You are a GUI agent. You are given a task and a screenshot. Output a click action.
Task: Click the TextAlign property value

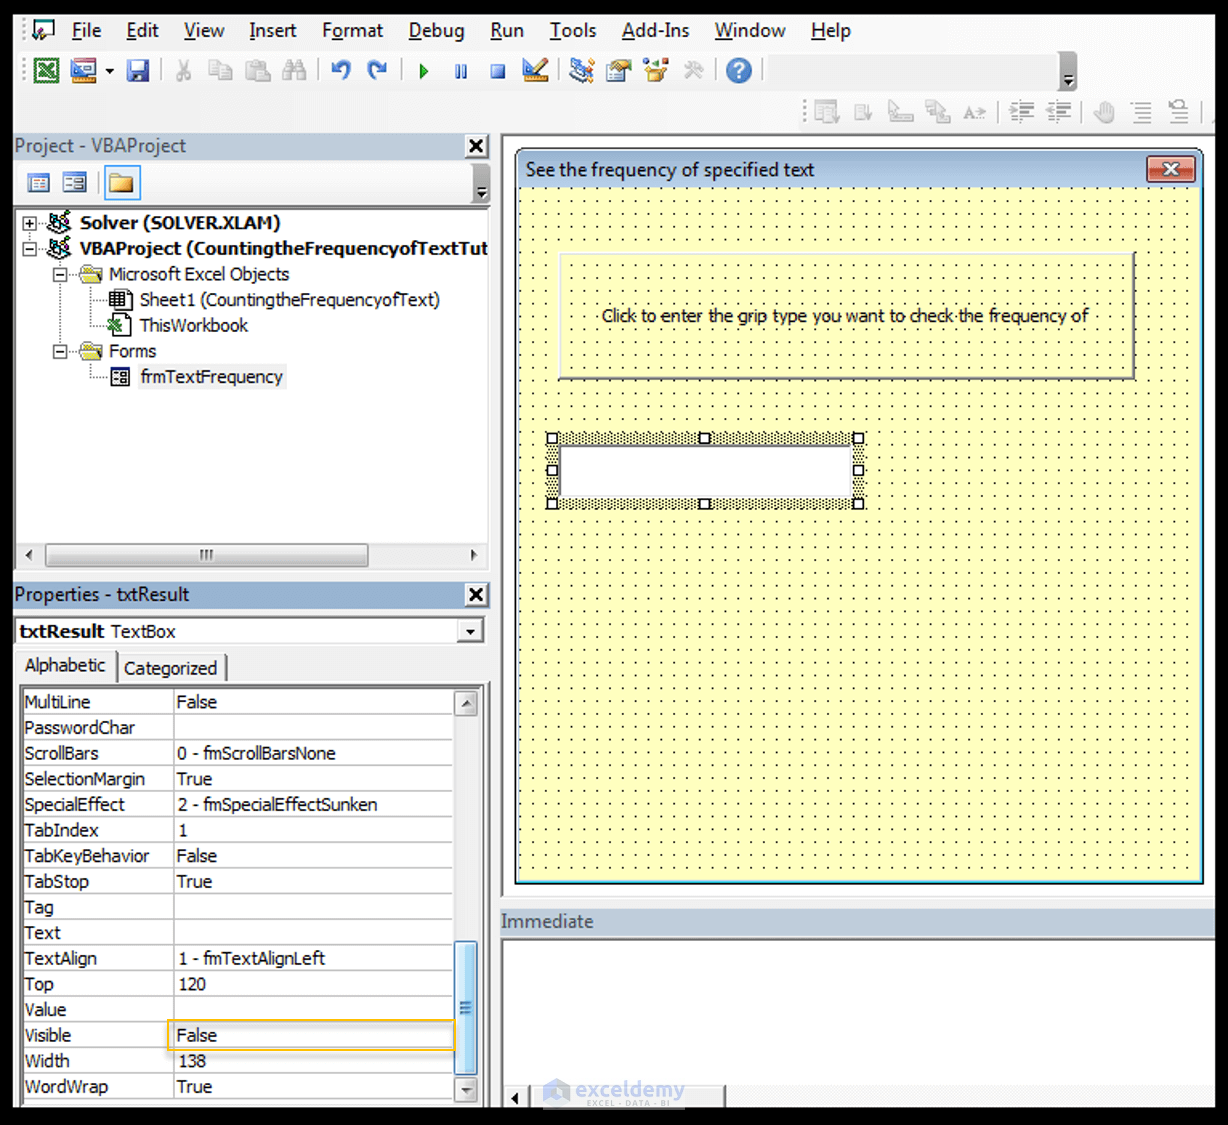pos(312,958)
